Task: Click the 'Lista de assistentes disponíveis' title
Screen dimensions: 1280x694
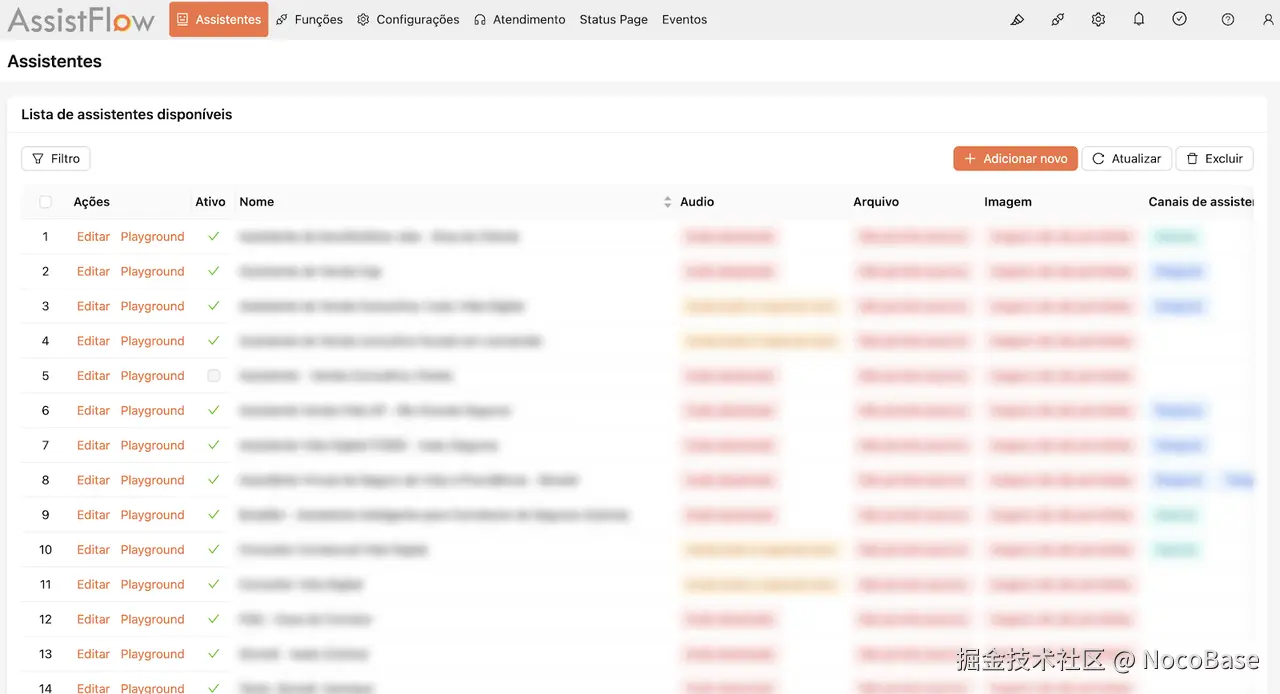Action: [x=127, y=115]
